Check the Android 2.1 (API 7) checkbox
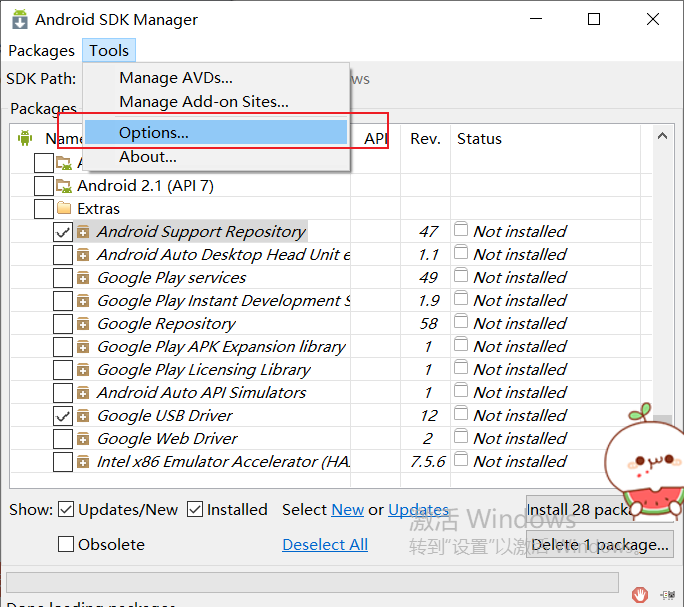Screen dimensions: 684x607 point(44,185)
